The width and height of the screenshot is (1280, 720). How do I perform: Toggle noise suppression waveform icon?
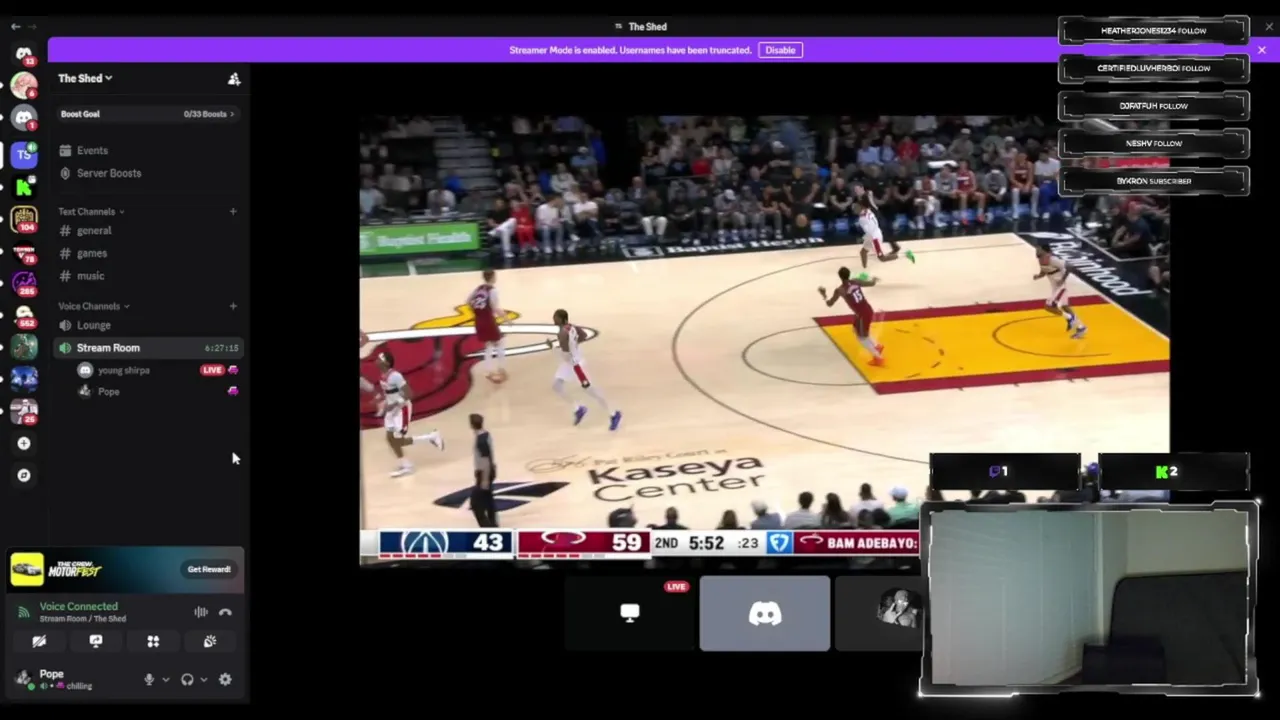click(x=201, y=612)
